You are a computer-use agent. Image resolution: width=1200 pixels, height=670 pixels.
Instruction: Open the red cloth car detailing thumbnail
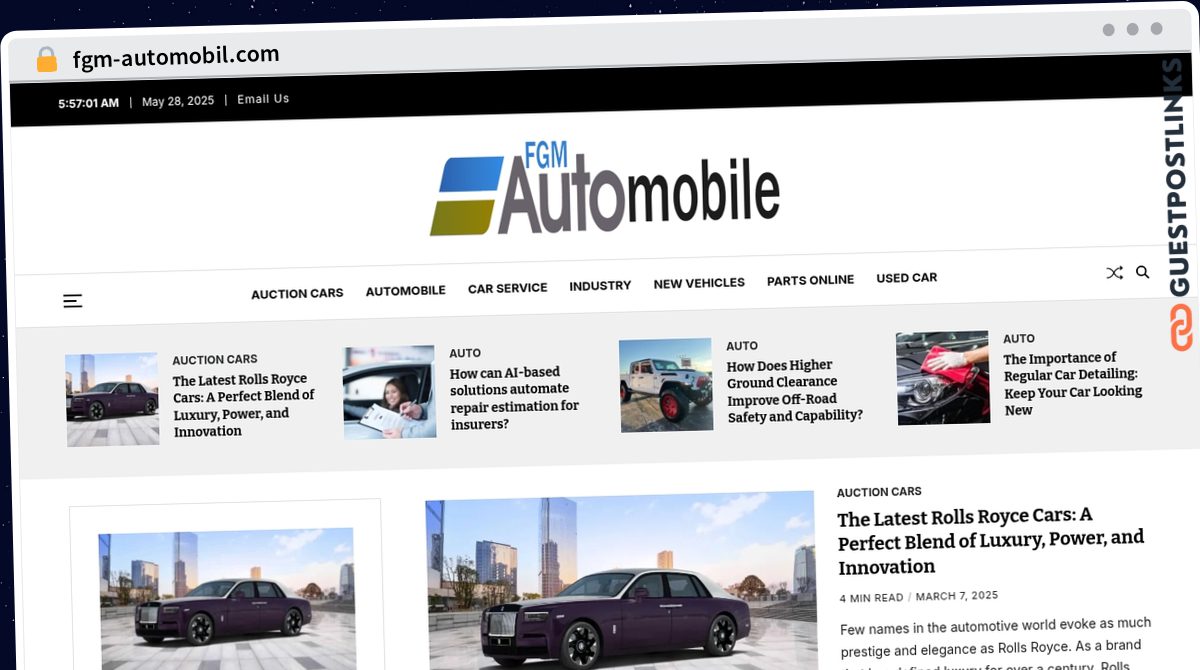click(943, 378)
